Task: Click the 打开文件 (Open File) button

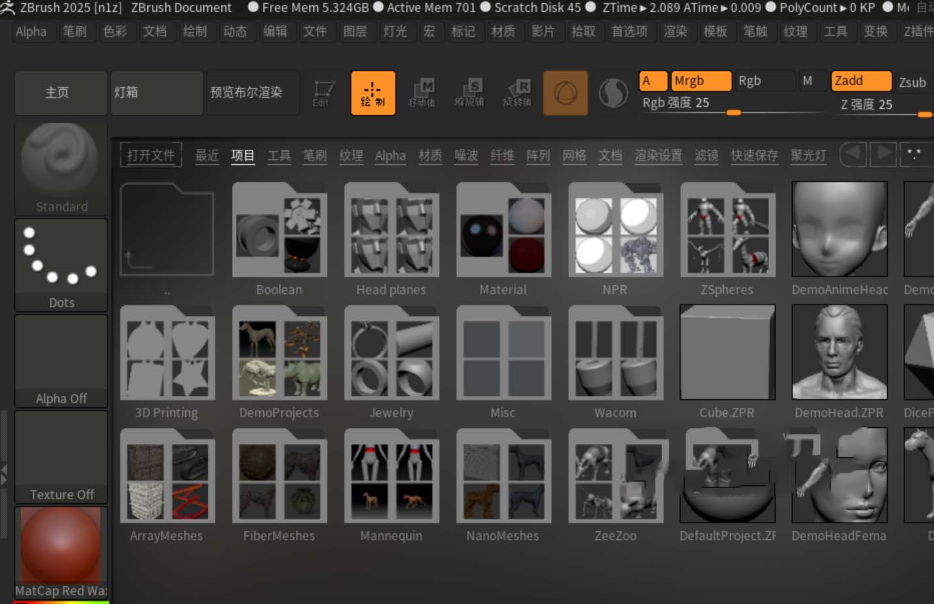Action: [x=151, y=155]
